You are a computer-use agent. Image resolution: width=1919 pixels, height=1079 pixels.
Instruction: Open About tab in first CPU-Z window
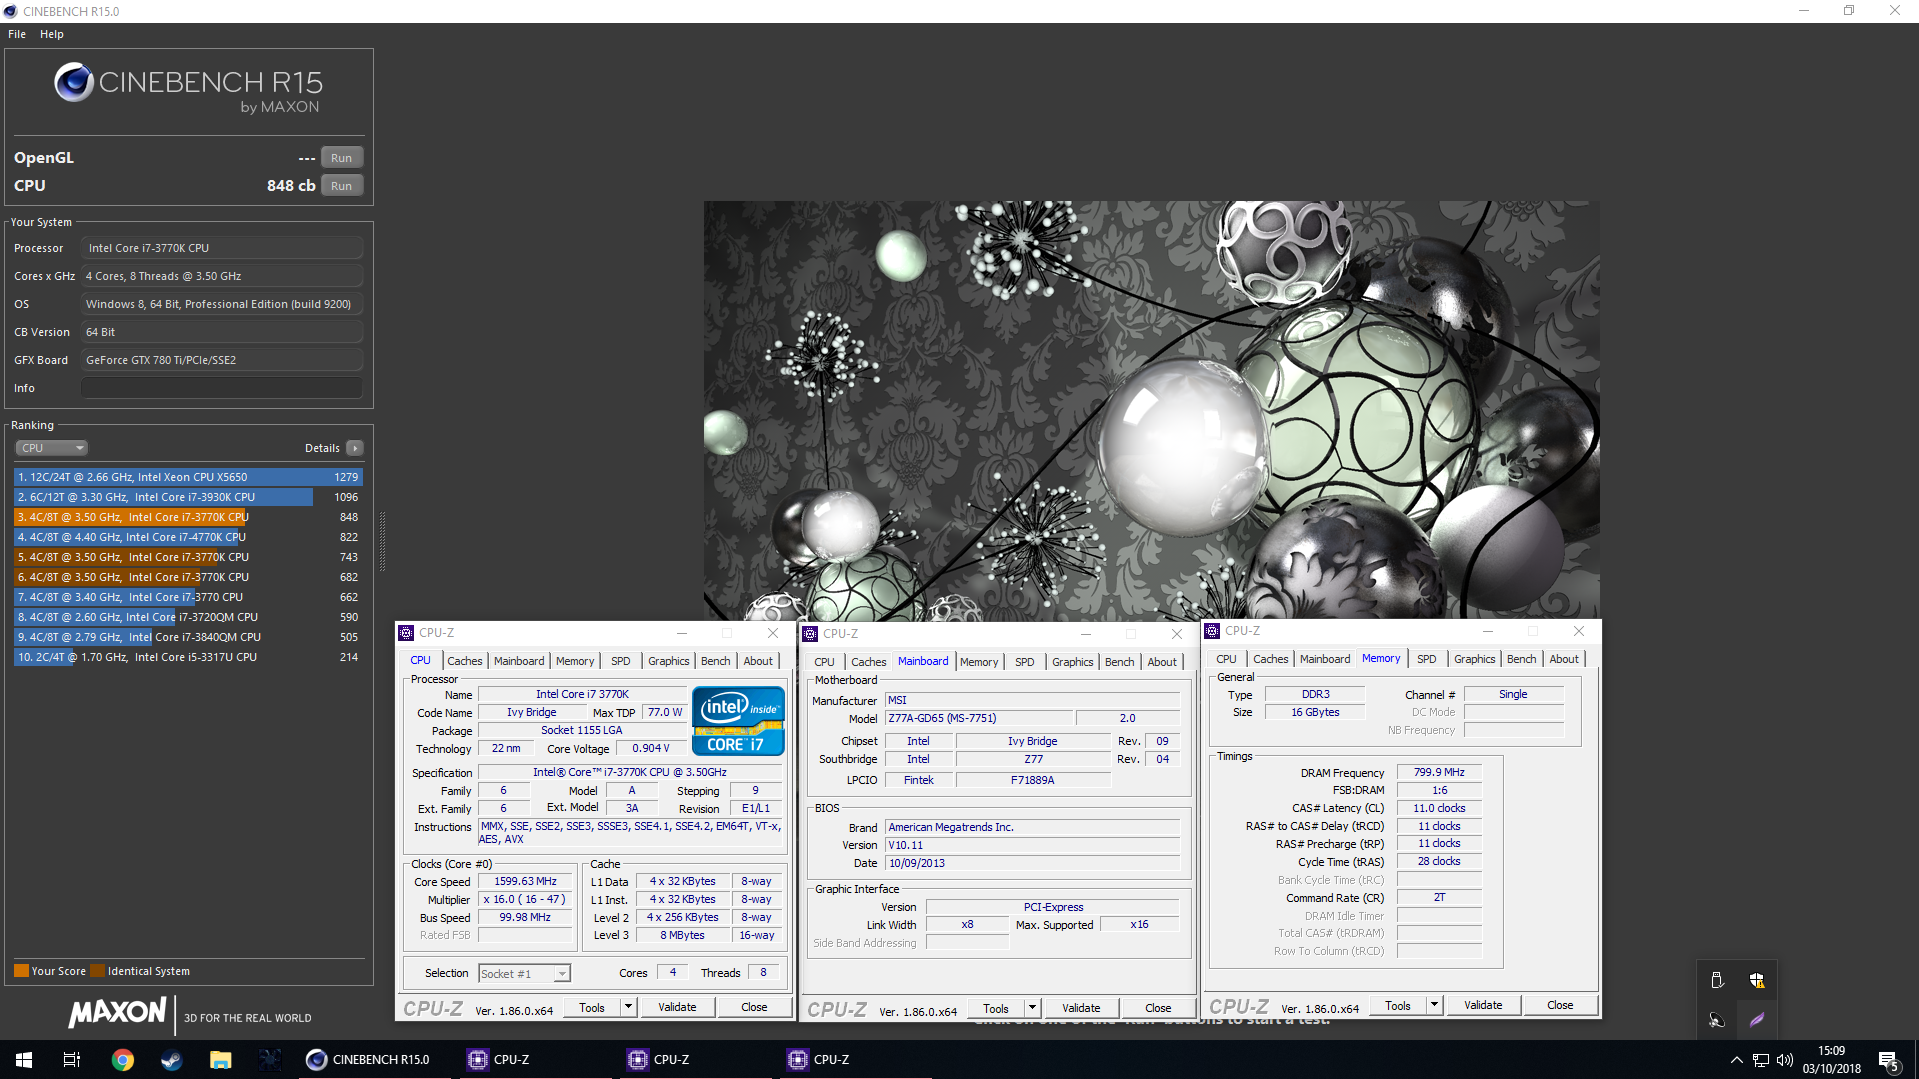point(758,661)
